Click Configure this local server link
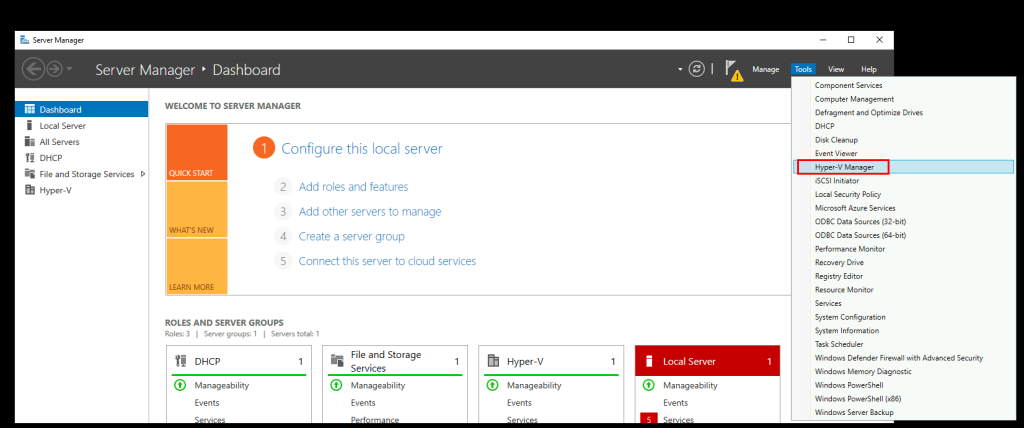Viewport: 1024px width, 428px height. (362, 148)
